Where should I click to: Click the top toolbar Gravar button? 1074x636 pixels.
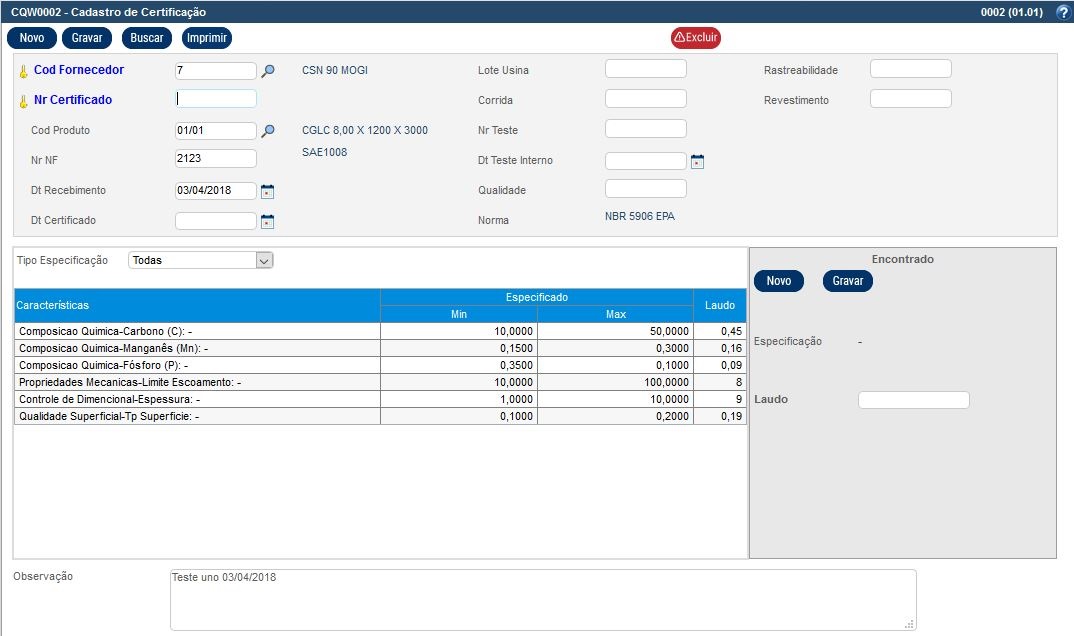[x=87, y=38]
